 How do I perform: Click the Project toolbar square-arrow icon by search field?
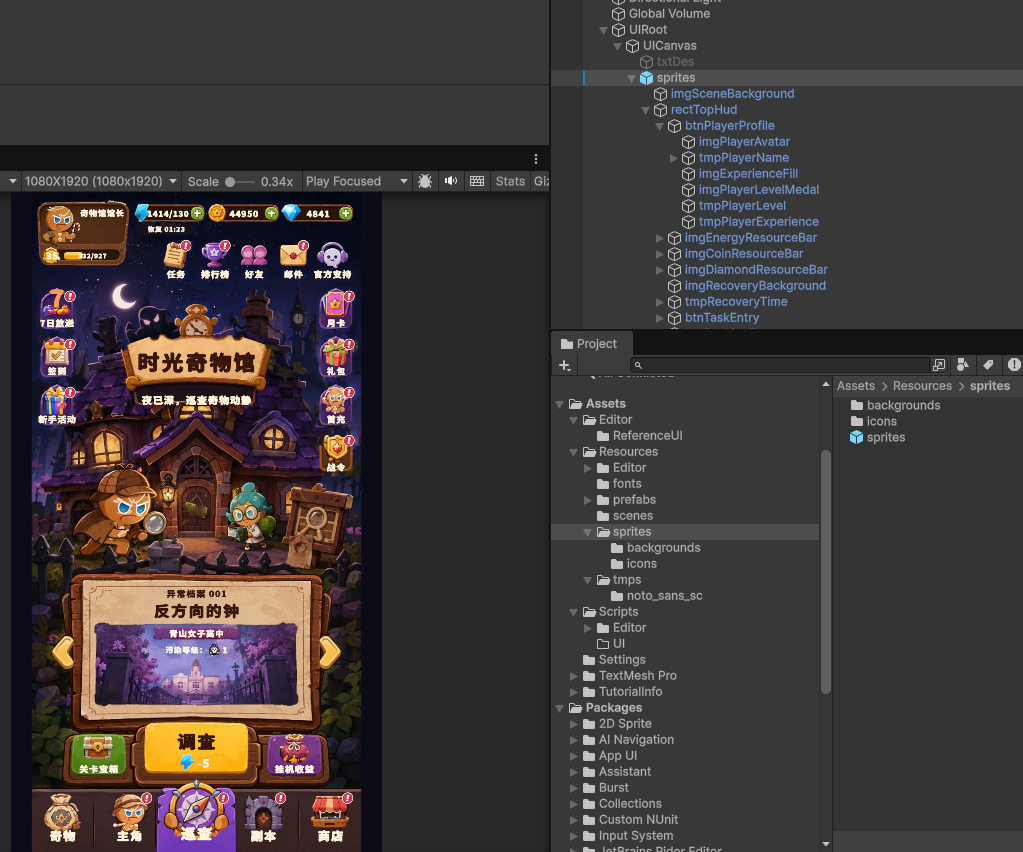[x=939, y=365]
